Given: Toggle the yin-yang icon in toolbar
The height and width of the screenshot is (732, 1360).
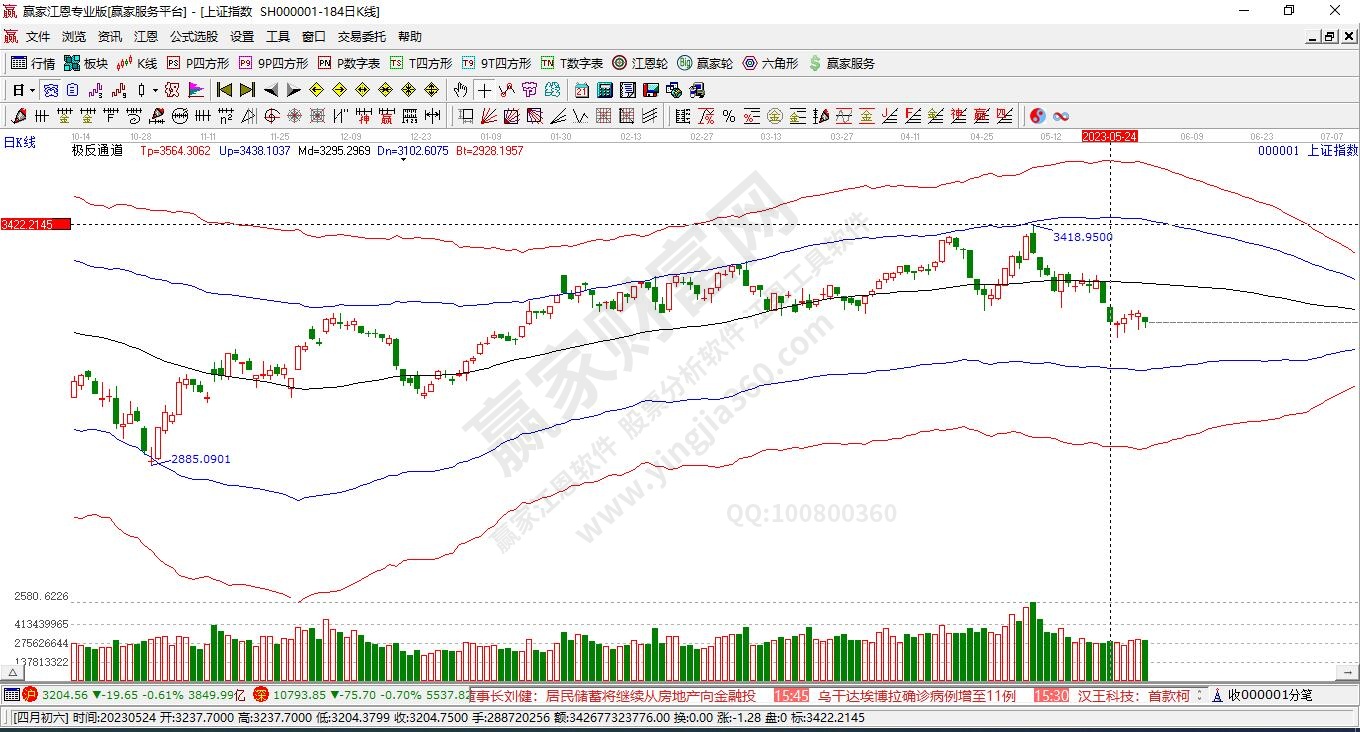Looking at the screenshot, I should click(1038, 116).
